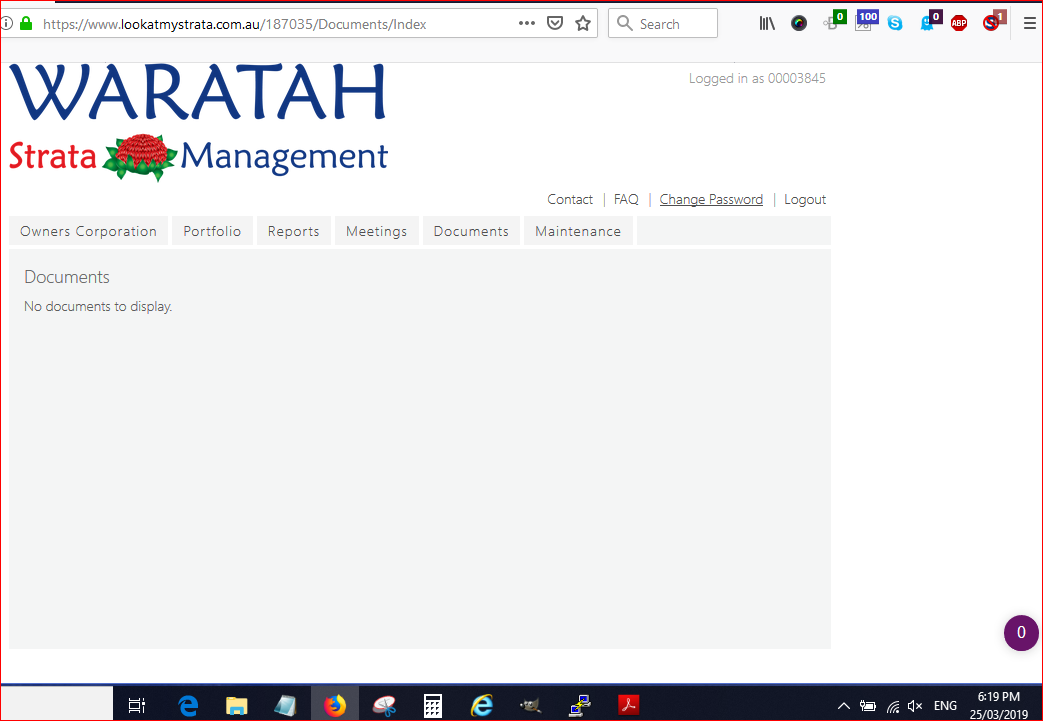Click the Ghostery extension icon
The height and width of the screenshot is (721, 1043).
[928, 22]
